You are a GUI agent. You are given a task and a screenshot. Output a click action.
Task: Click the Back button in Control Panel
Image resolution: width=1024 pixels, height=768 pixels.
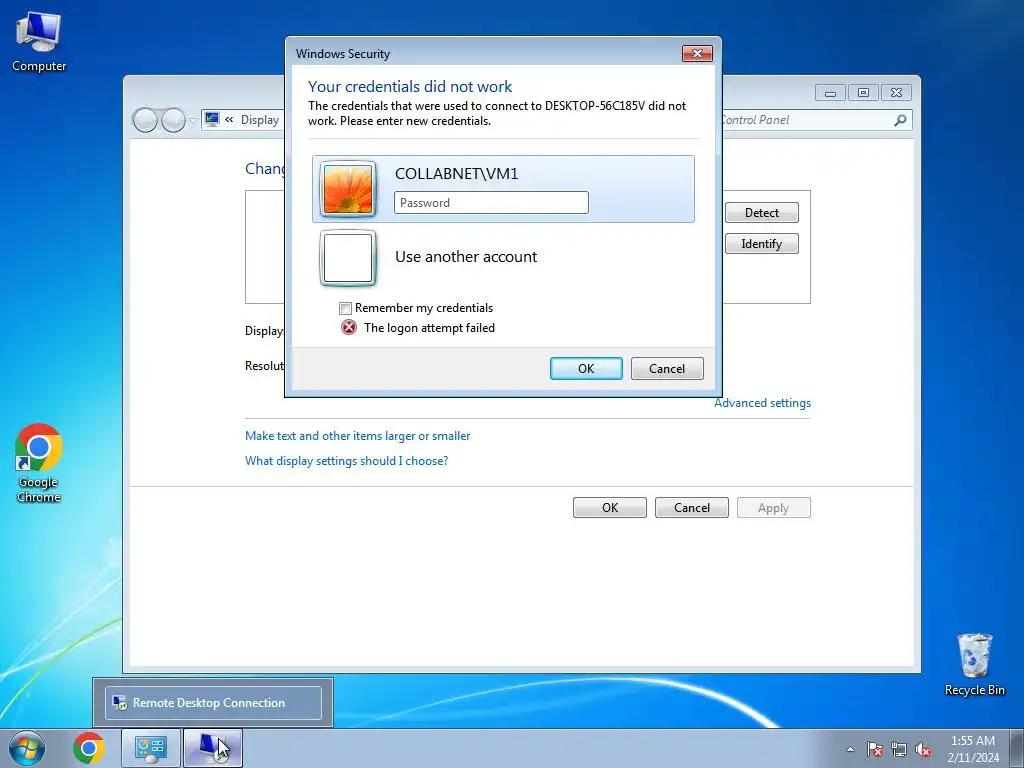pos(145,120)
